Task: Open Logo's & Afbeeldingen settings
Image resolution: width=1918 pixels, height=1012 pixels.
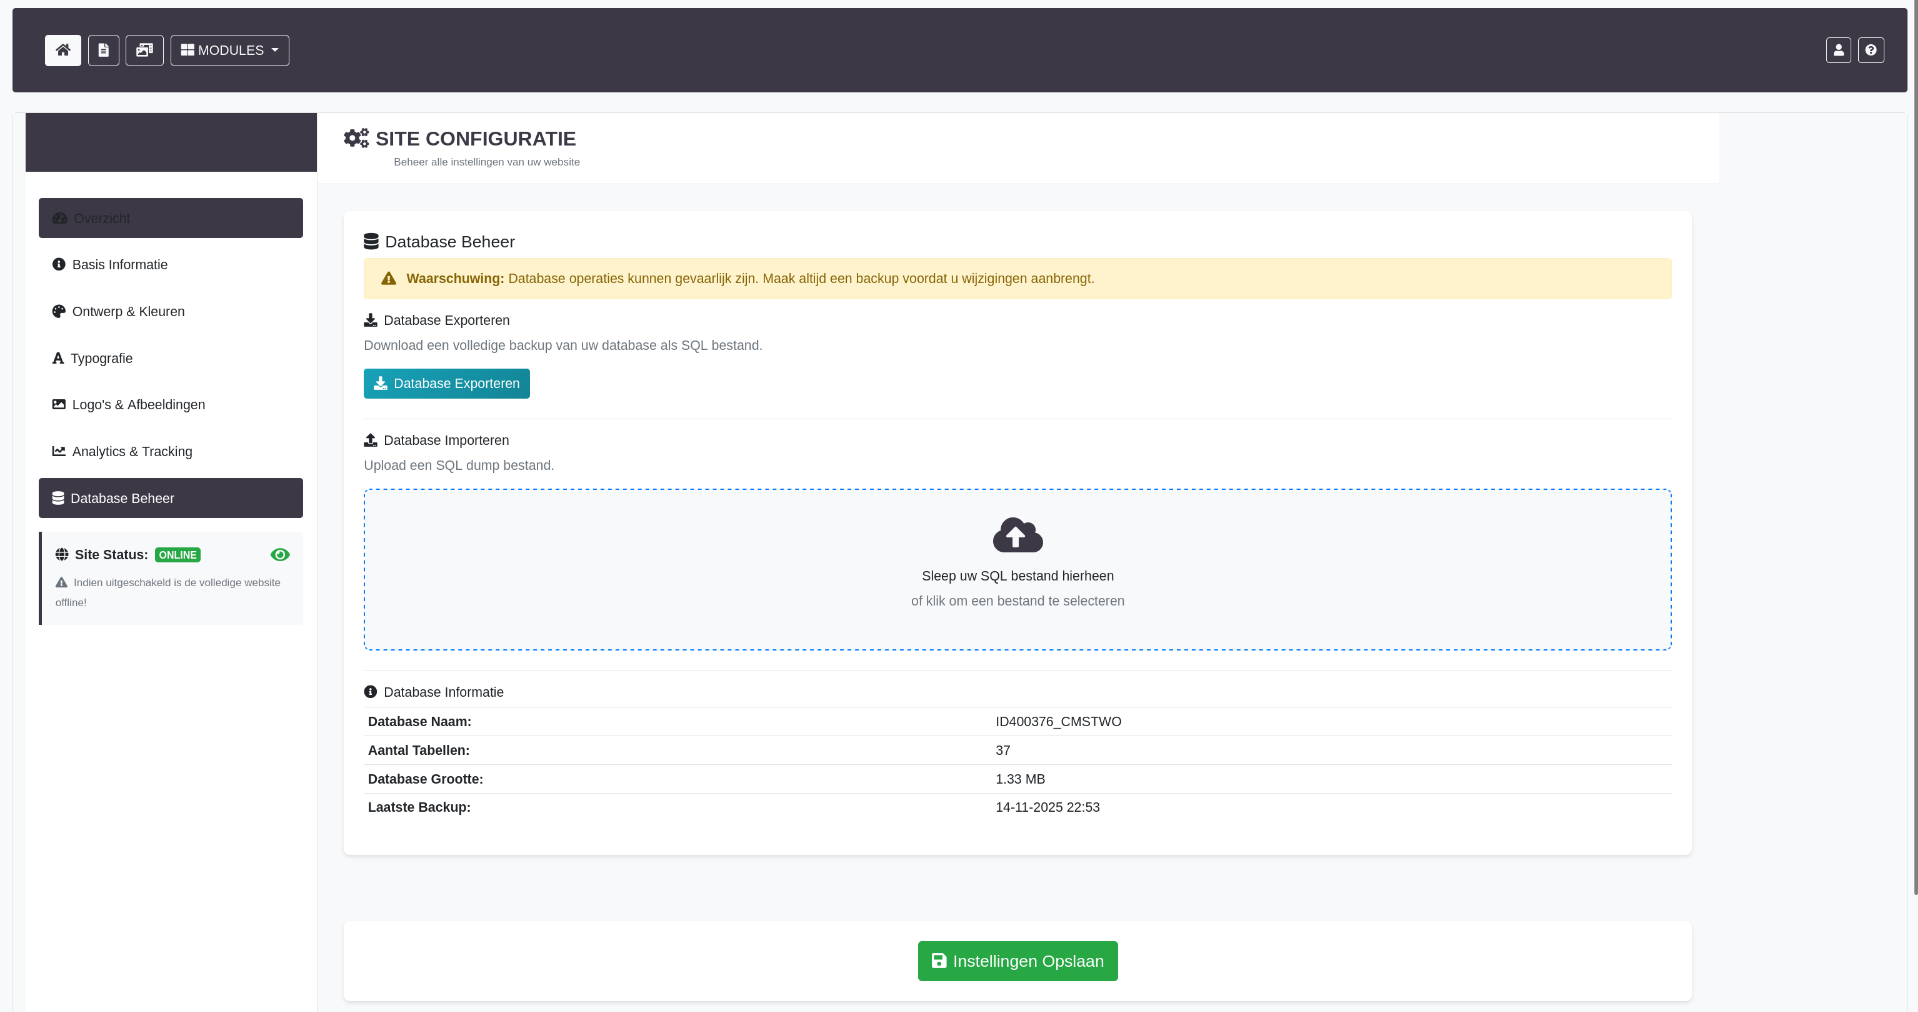Action: 137,404
